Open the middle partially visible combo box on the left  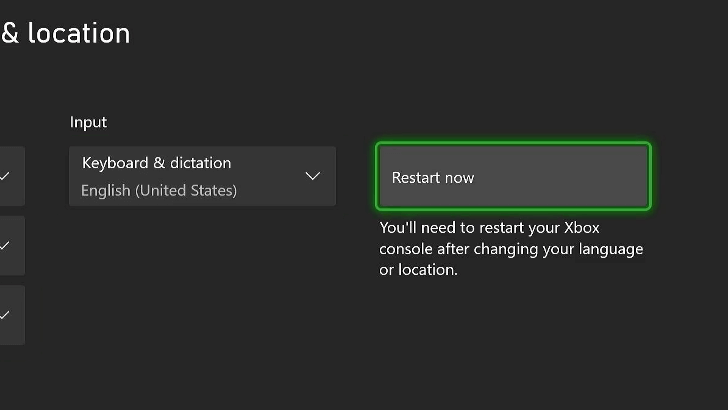pyautogui.click(x=12, y=245)
